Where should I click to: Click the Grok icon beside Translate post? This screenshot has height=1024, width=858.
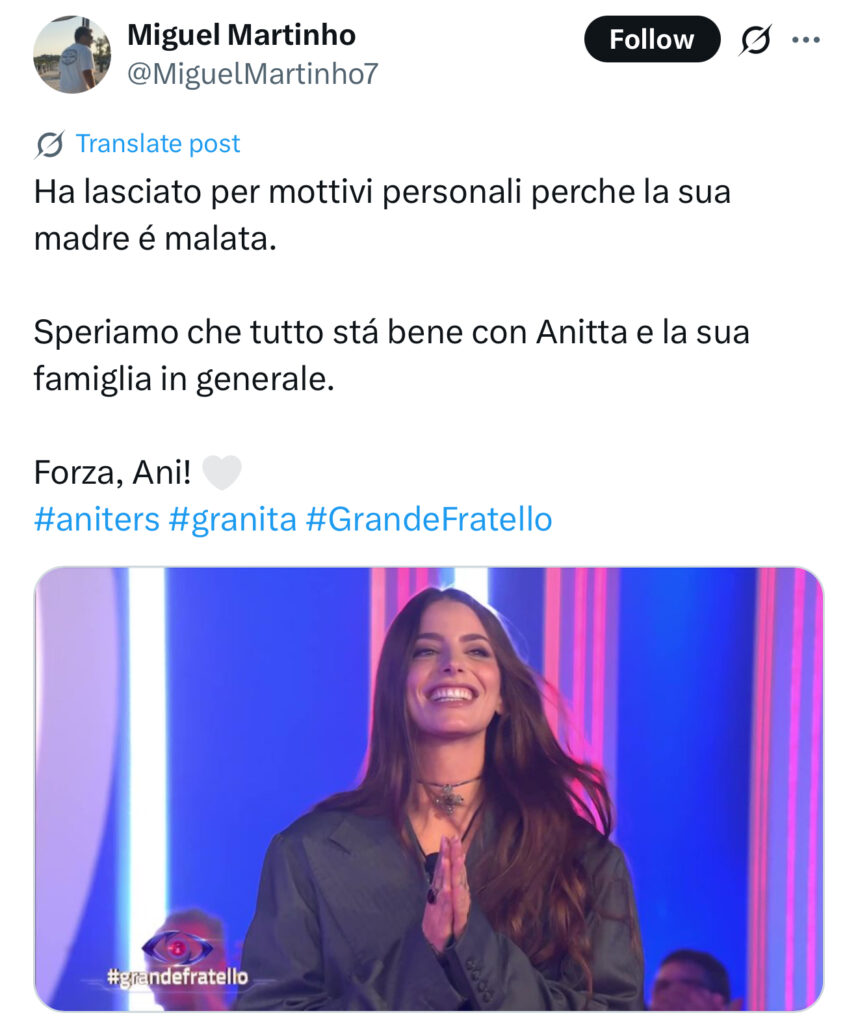click(49, 144)
